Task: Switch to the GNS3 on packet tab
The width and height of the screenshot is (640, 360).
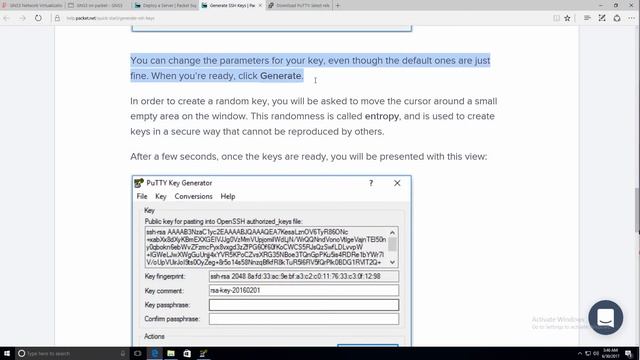Action: click(98, 5)
